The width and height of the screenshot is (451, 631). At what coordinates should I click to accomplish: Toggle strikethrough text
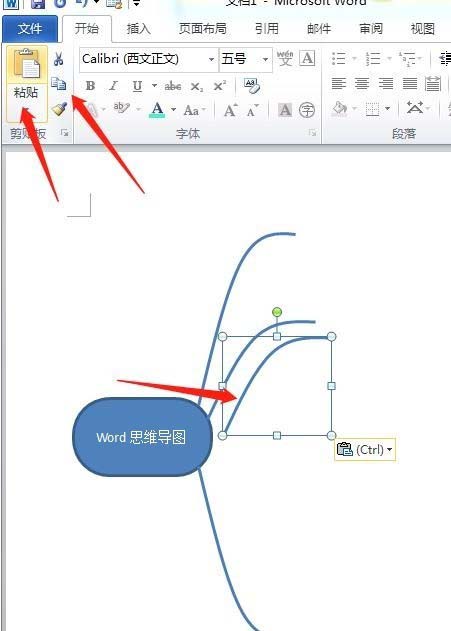pyautogui.click(x=173, y=86)
